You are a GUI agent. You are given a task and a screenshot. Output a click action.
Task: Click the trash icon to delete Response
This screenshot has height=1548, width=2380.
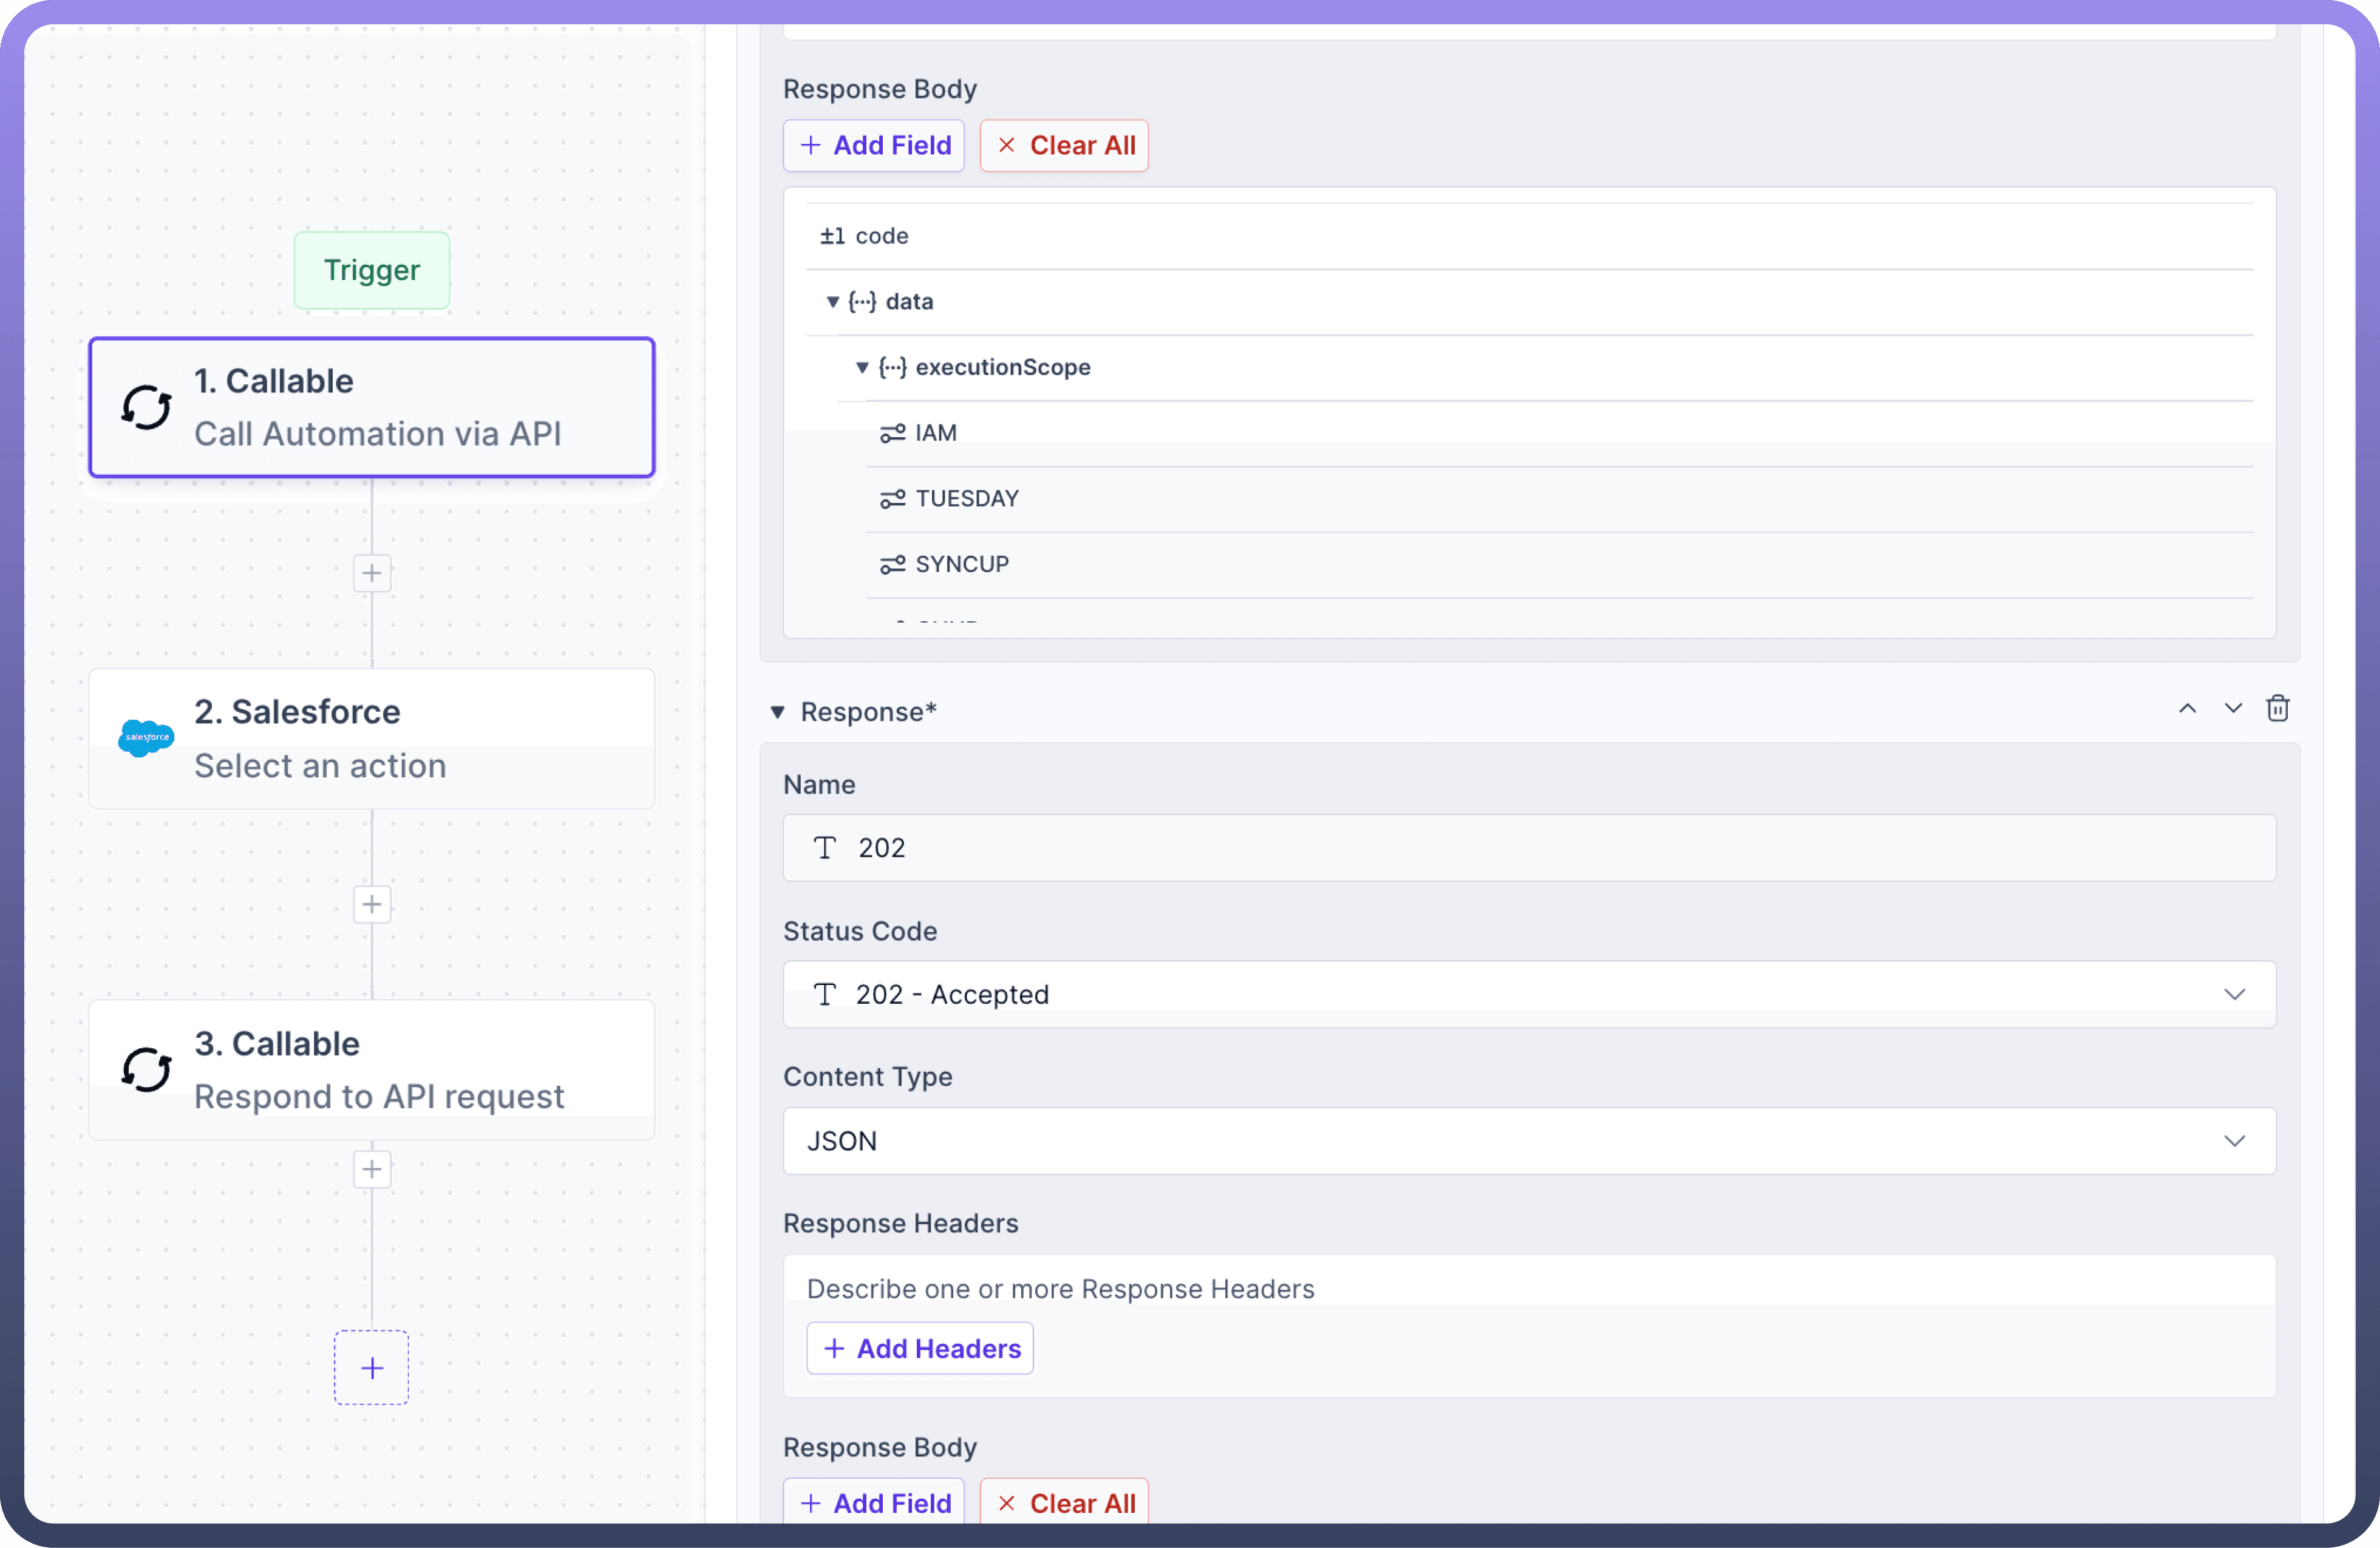[2277, 709]
